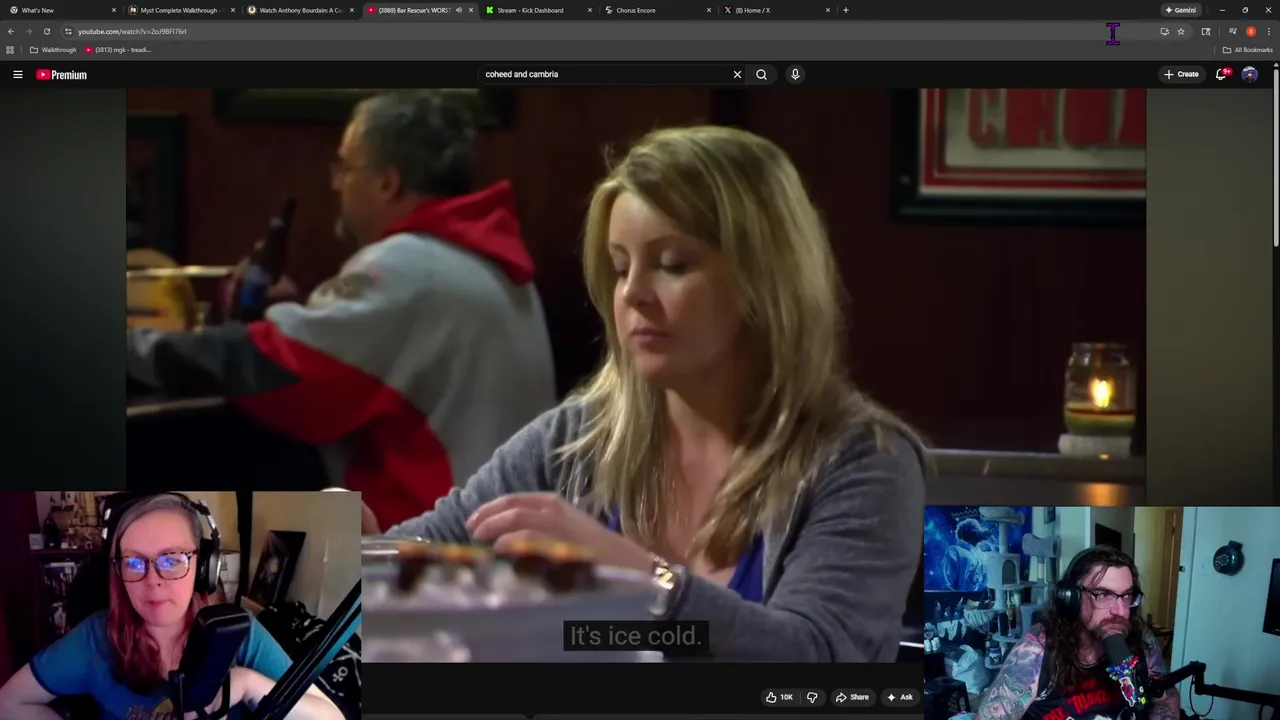Screen dimensions: 1280x720
Task: Close the What's New tab
Action: pos(114,10)
